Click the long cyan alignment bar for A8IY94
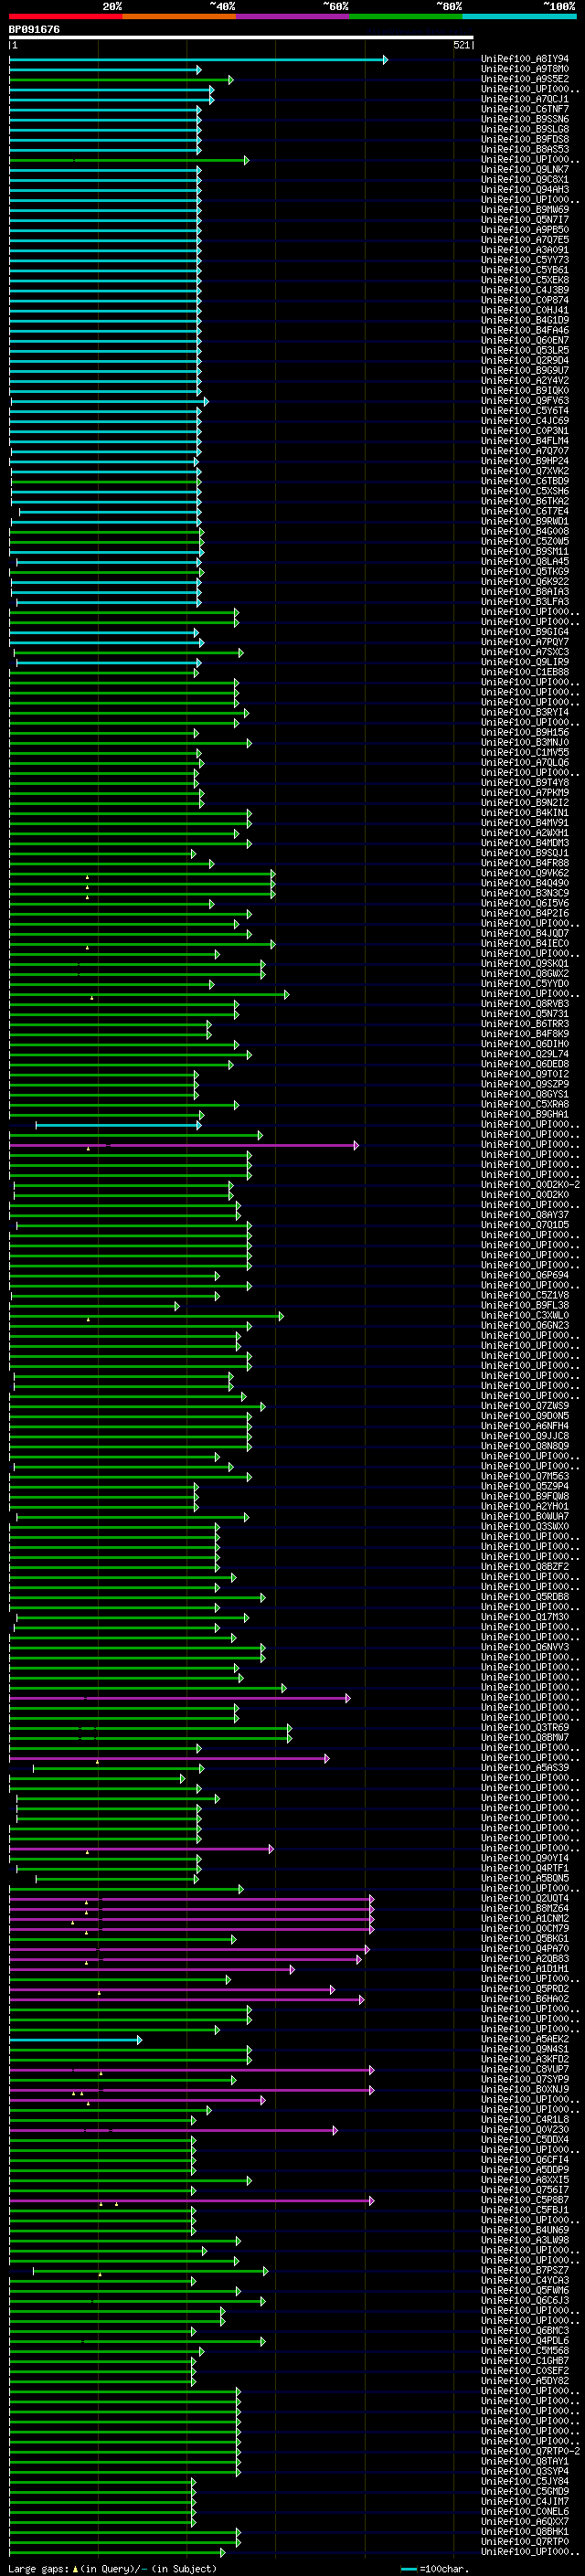This screenshot has height=2576, width=585. click(x=198, y=60)
